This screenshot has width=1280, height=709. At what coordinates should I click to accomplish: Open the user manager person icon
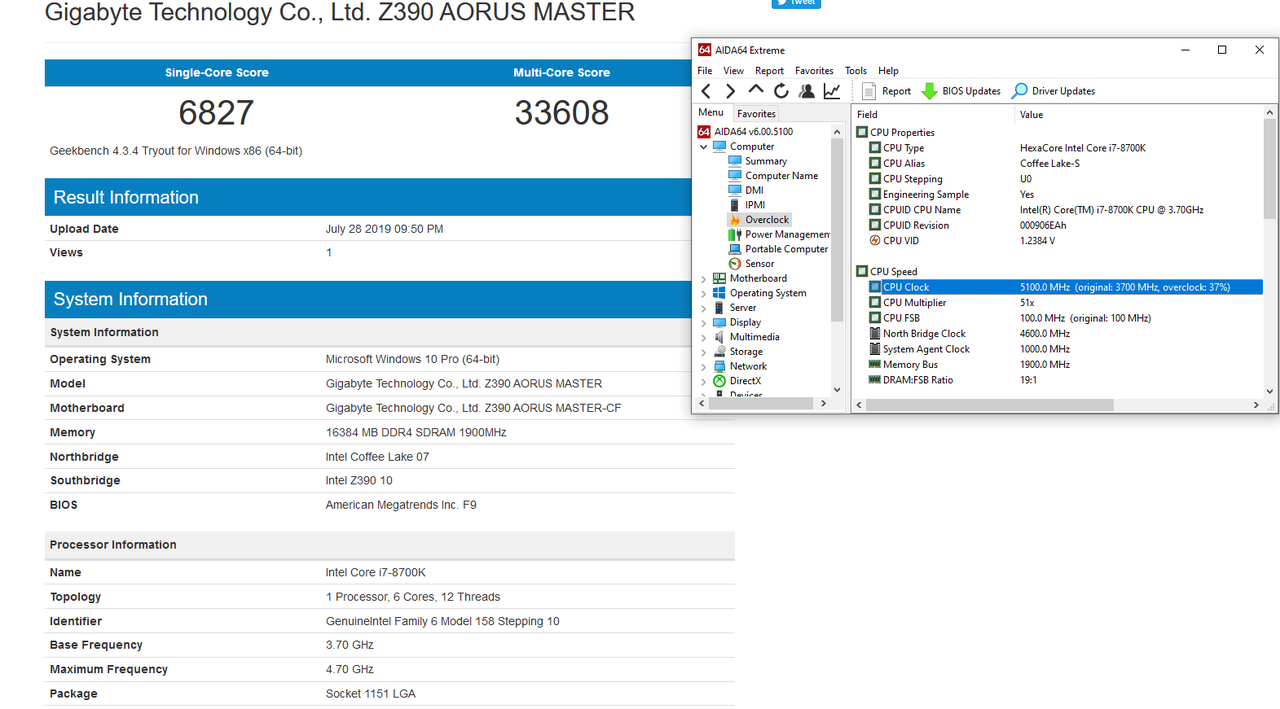tap(806, 91)
